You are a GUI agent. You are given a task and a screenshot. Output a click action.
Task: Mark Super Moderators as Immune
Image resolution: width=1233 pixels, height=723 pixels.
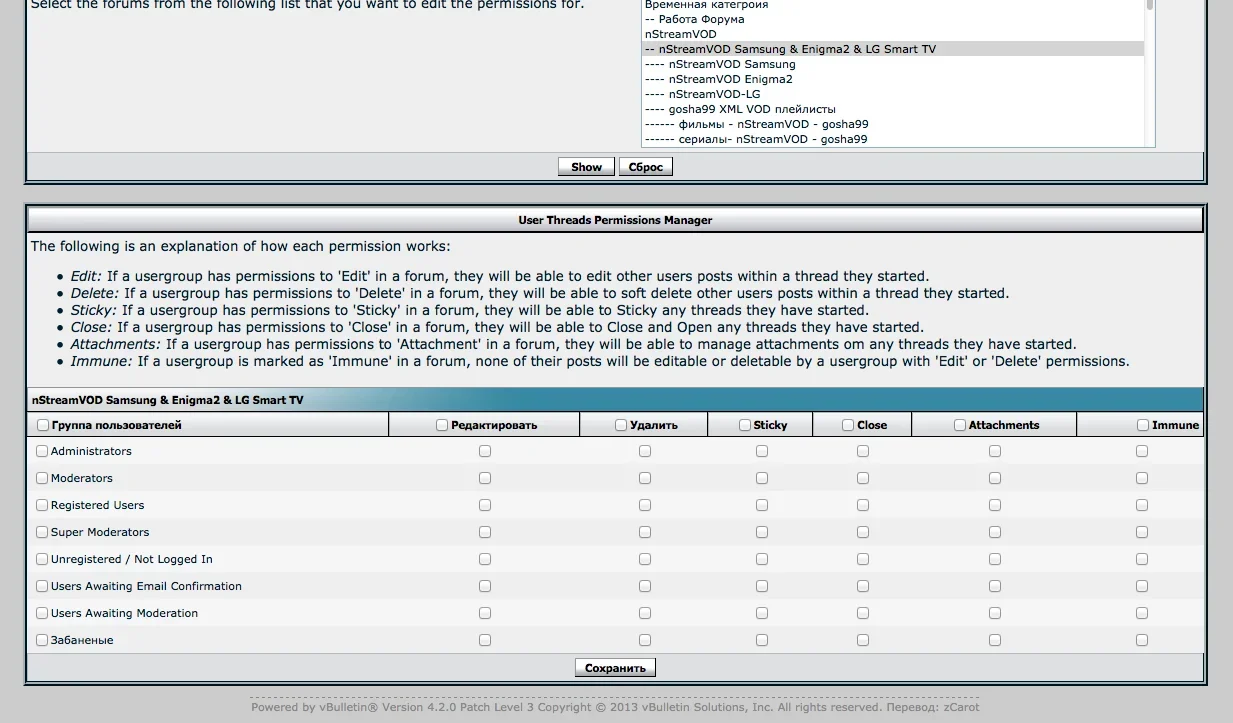click(x=1142, y=532)
